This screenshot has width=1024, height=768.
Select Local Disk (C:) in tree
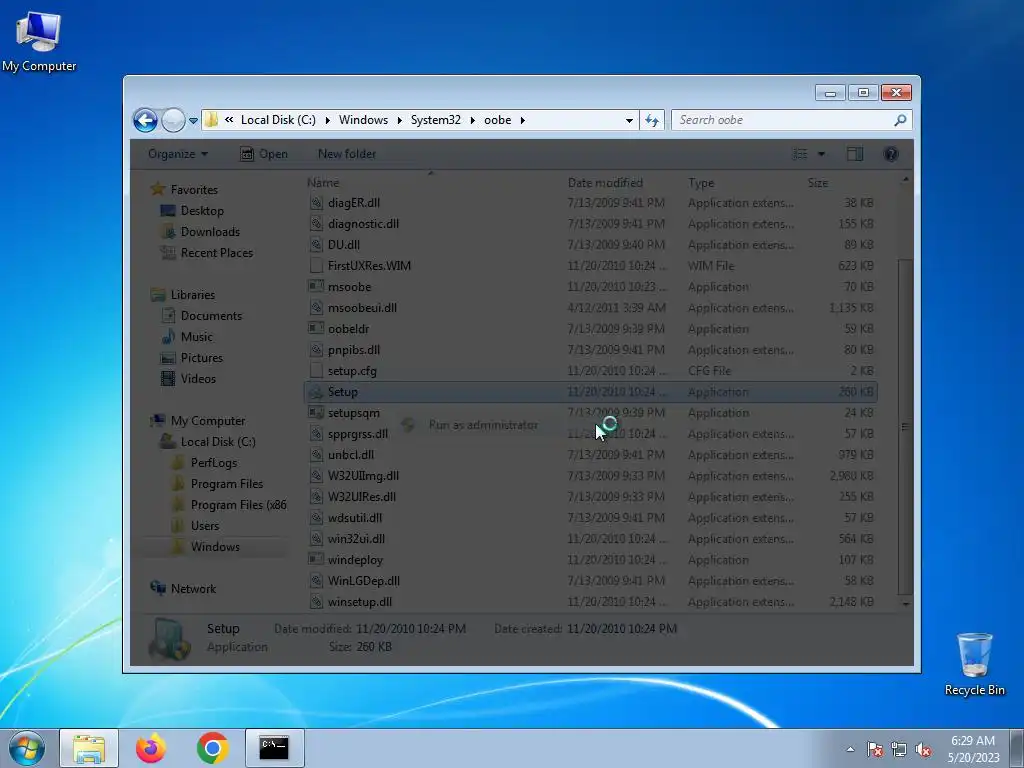[217, 441]
